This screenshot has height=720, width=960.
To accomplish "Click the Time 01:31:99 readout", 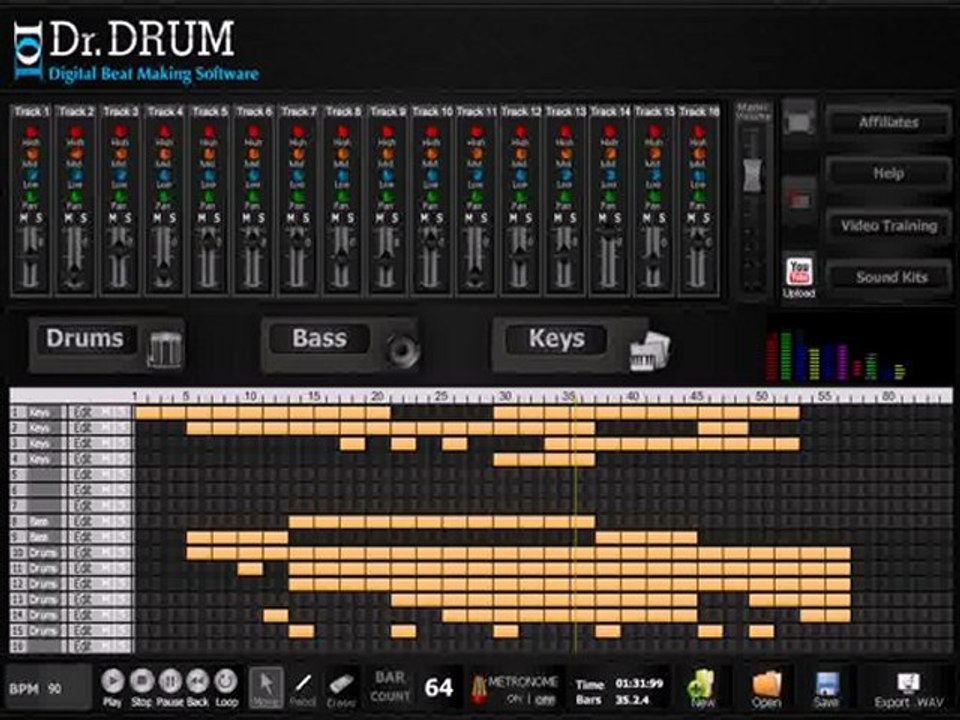I will 639,683.
